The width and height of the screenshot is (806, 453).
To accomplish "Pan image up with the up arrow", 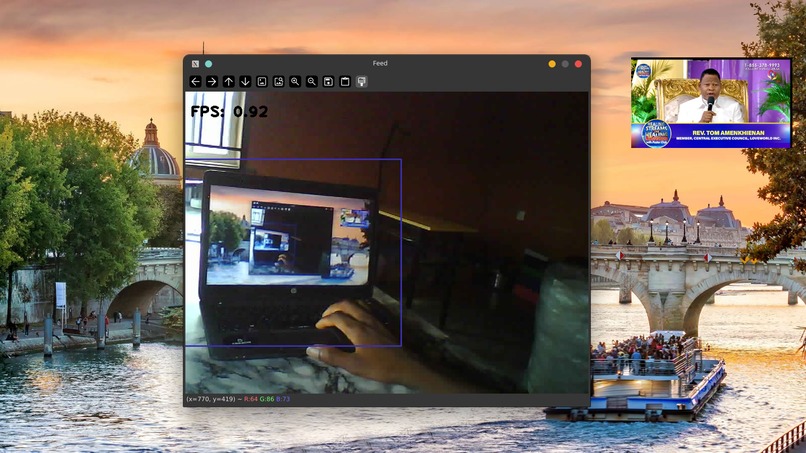I will 229,81.
